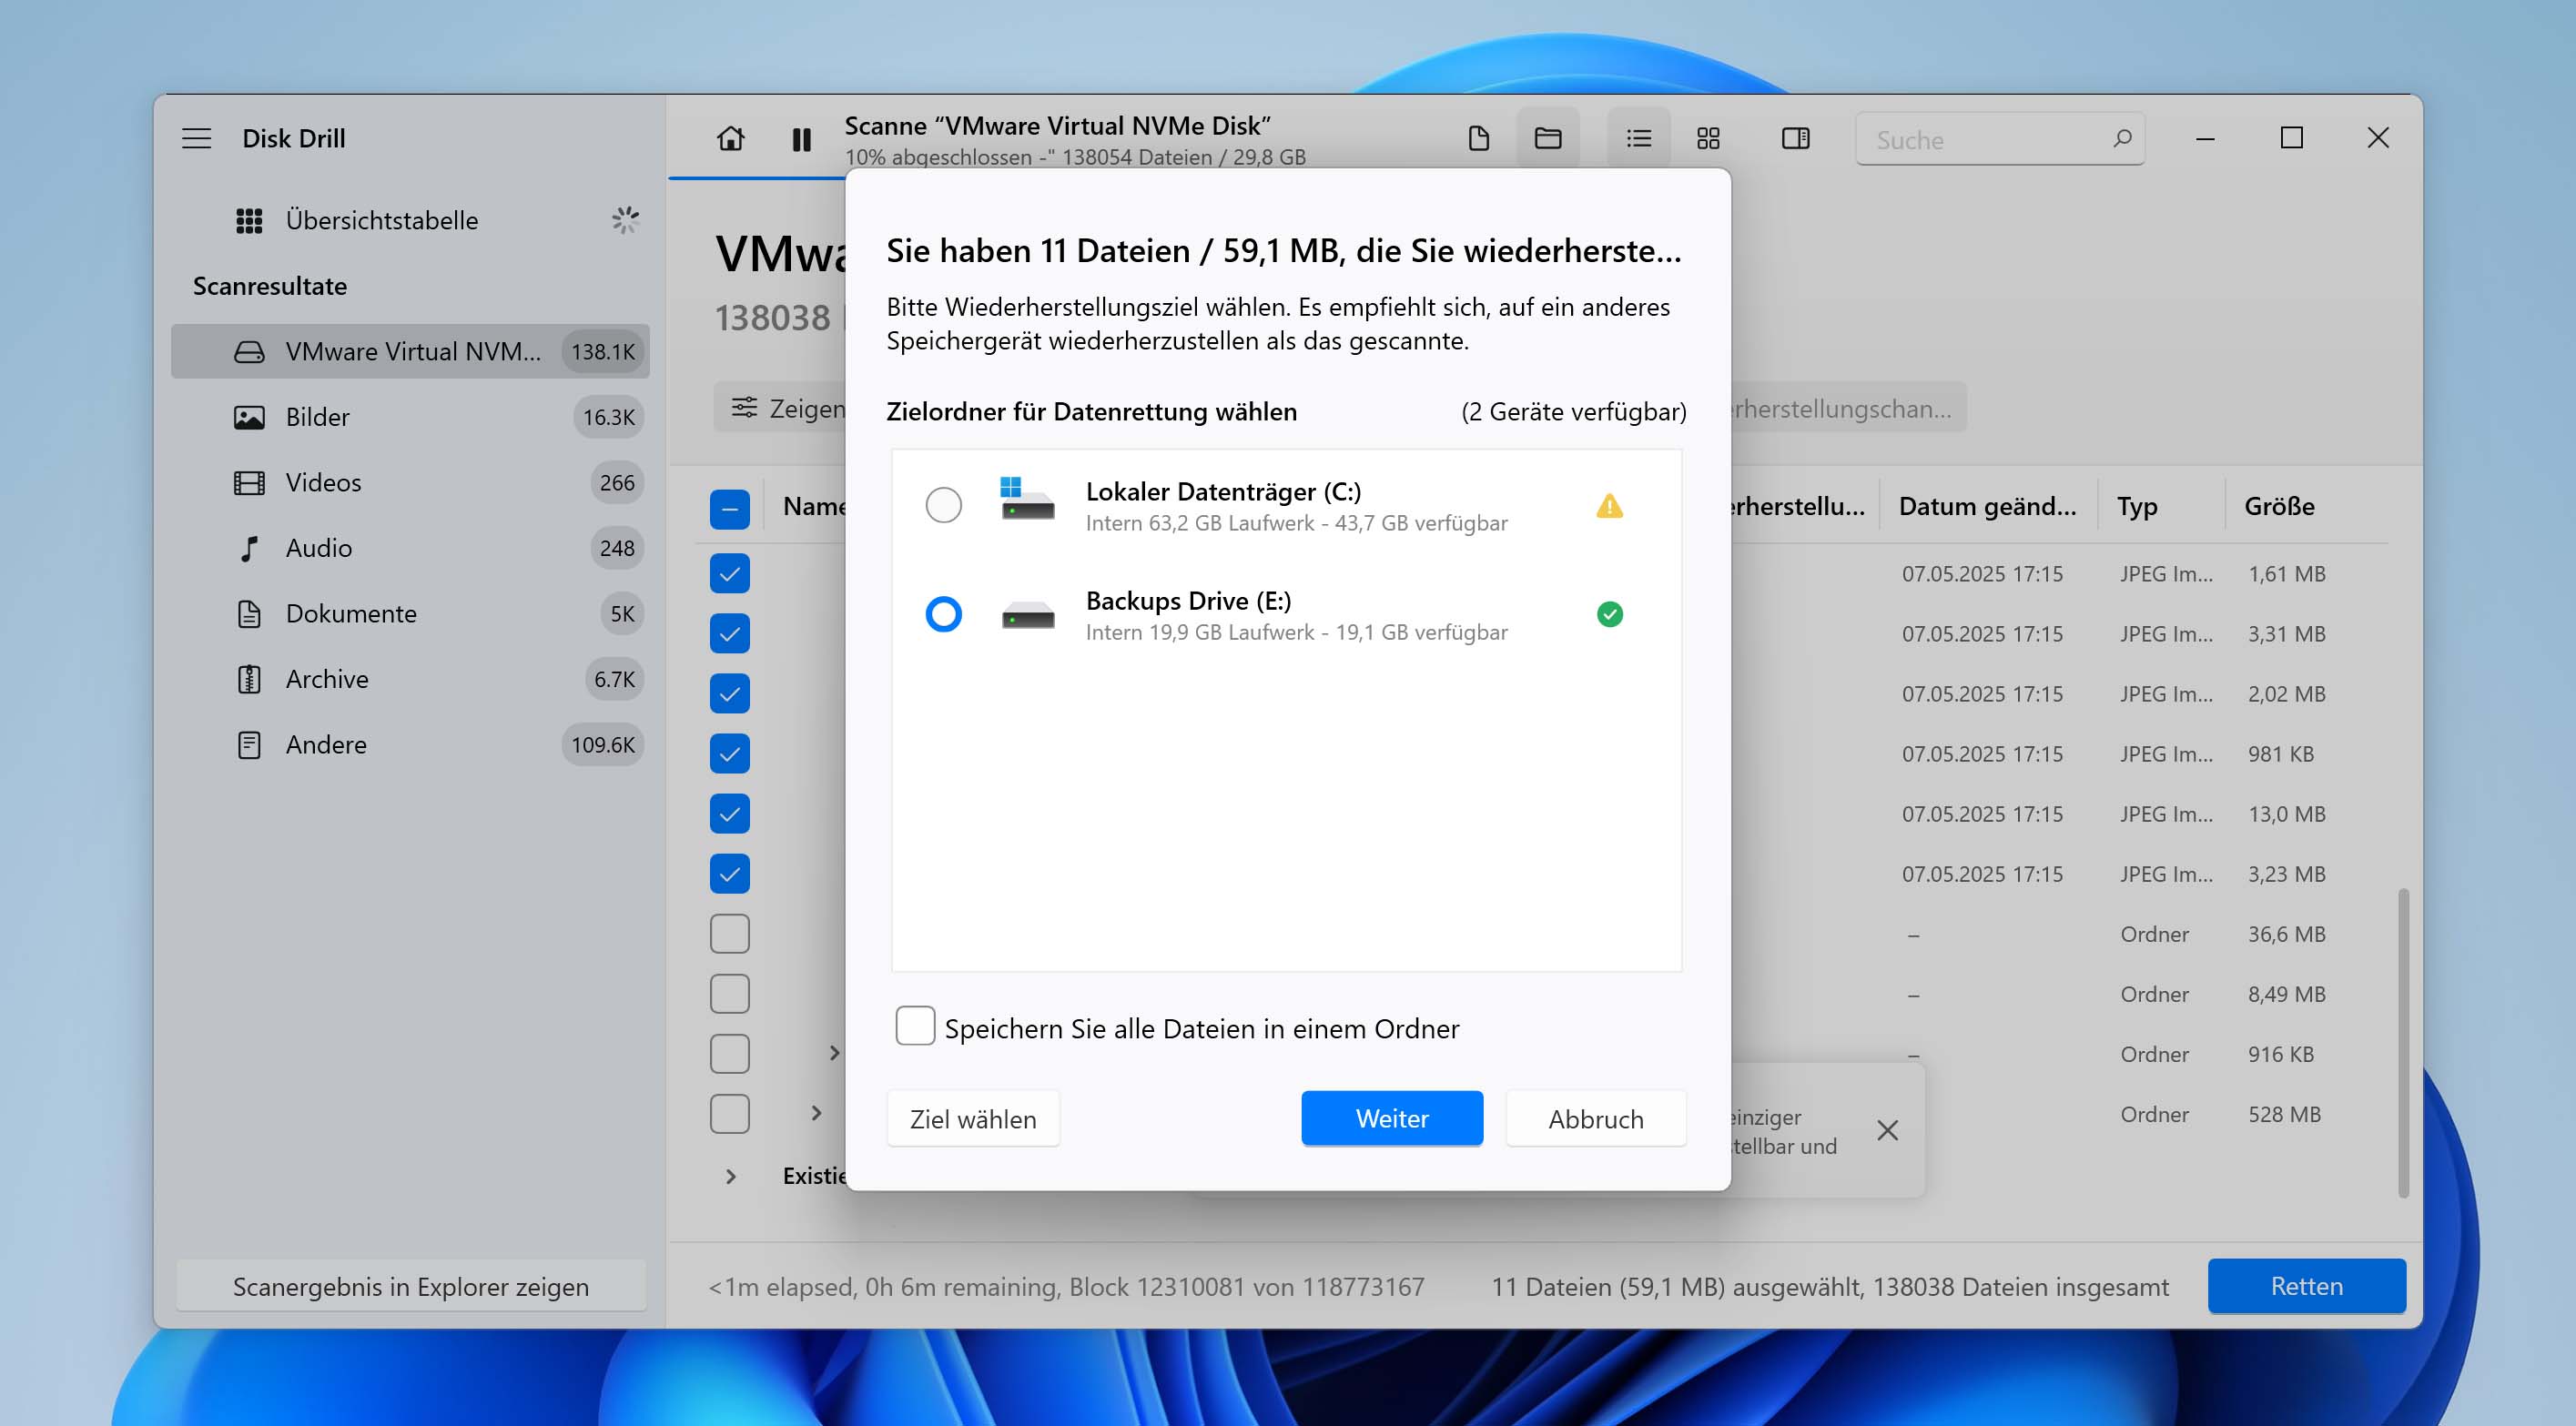Switch to file view icon
The image size is (2576, 1426).
[1478, 138]
